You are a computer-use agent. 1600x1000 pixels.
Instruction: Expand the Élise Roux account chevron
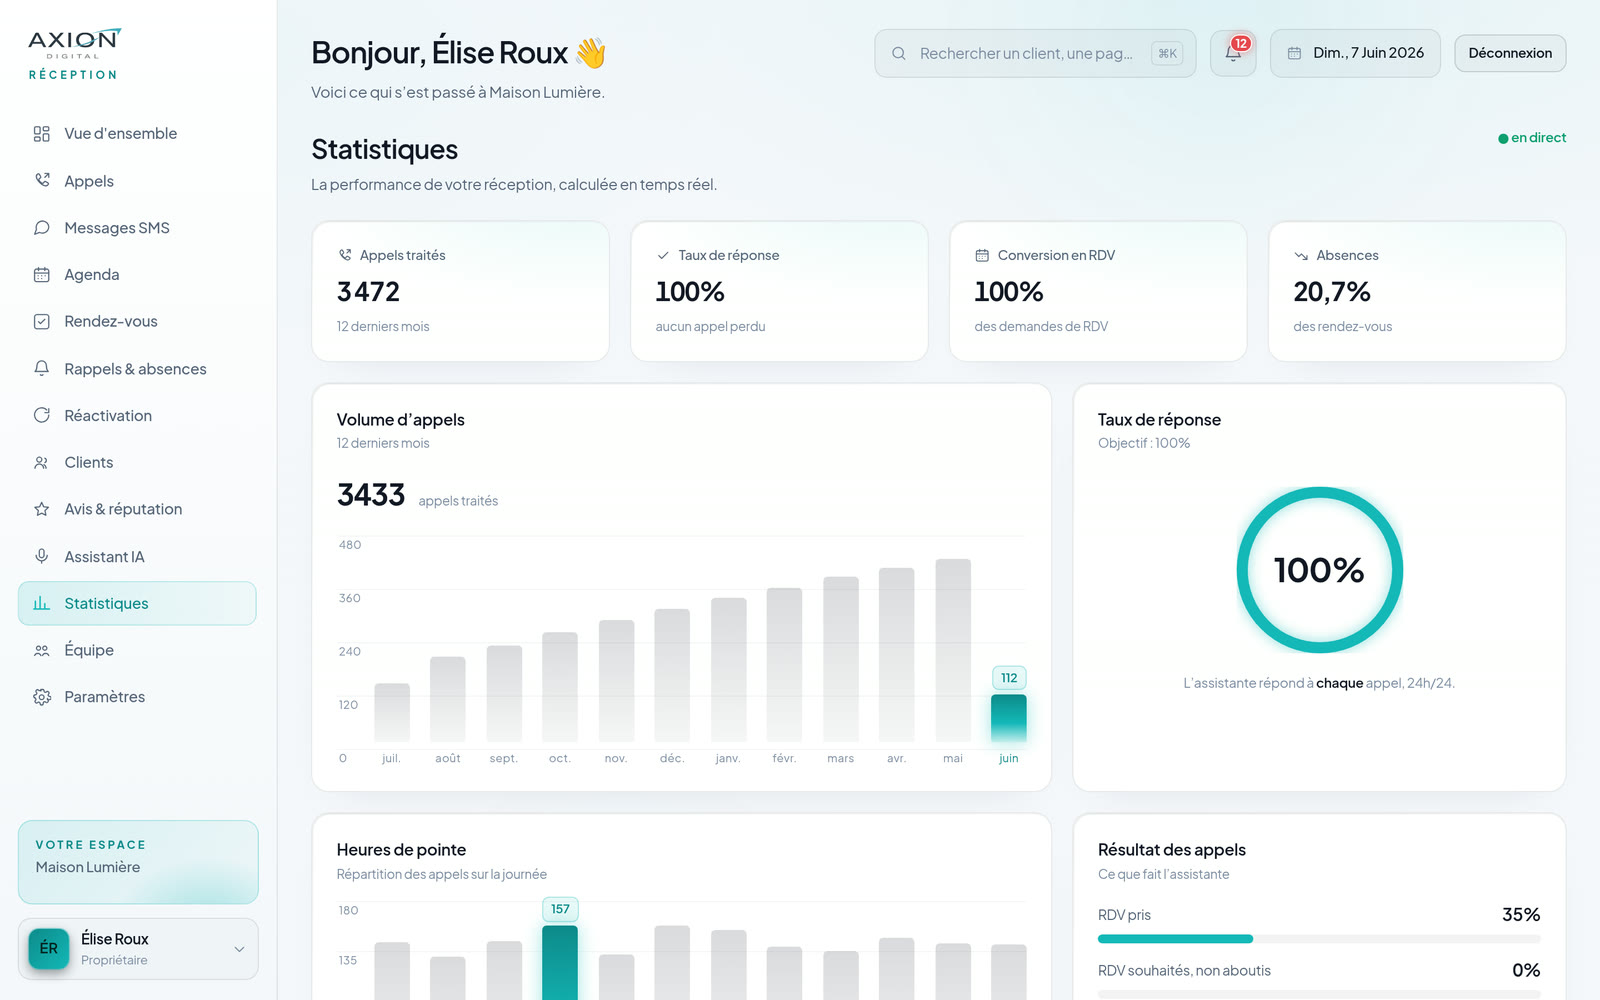[x=239, y=949]
